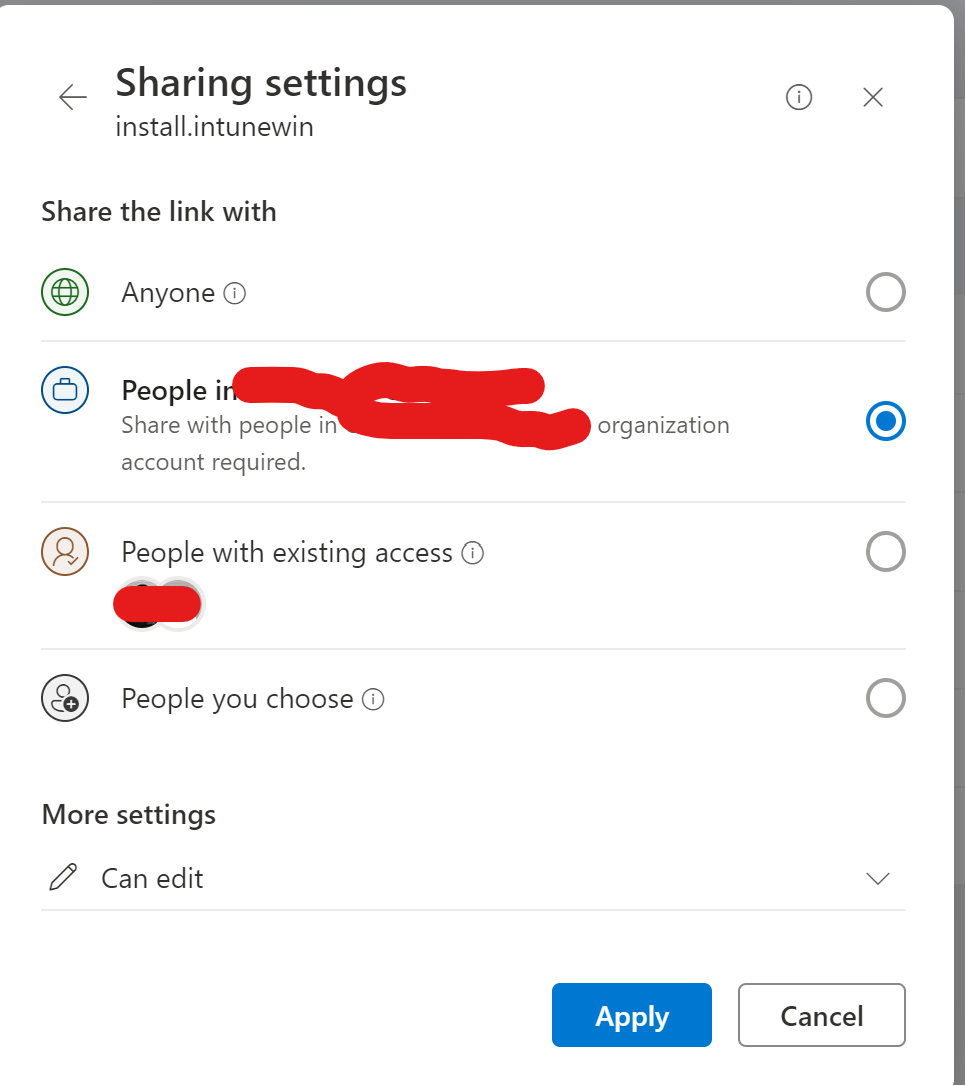
Task: Close the Sharing settings dialog
Action: (873, 97)
